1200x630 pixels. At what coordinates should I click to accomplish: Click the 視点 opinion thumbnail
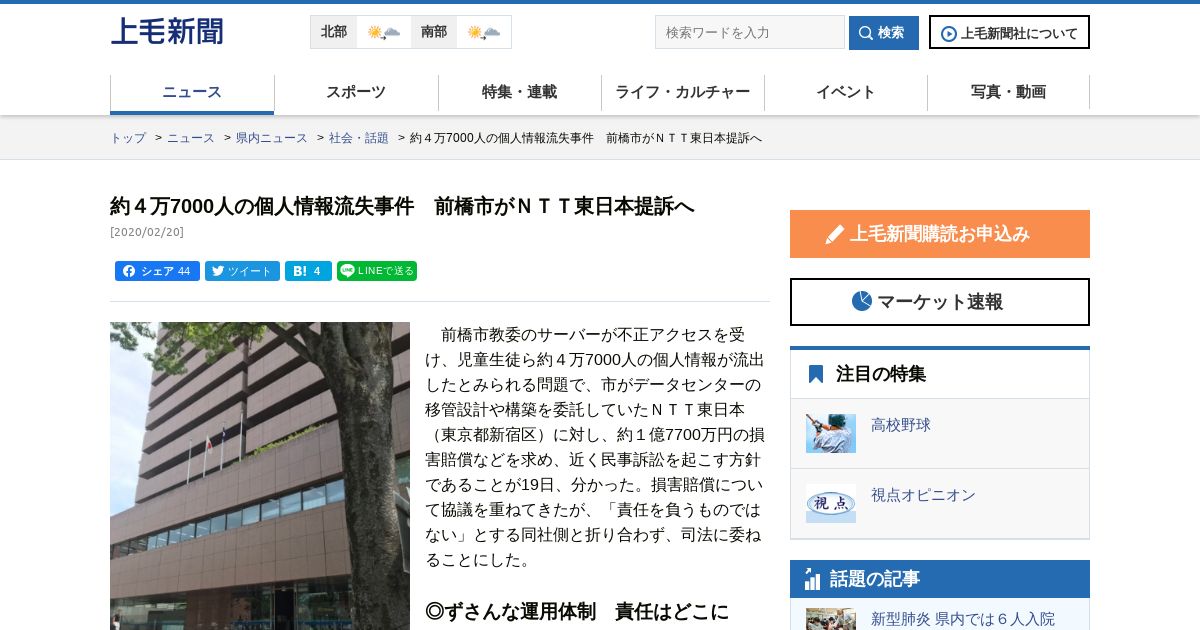click(831, 503)
